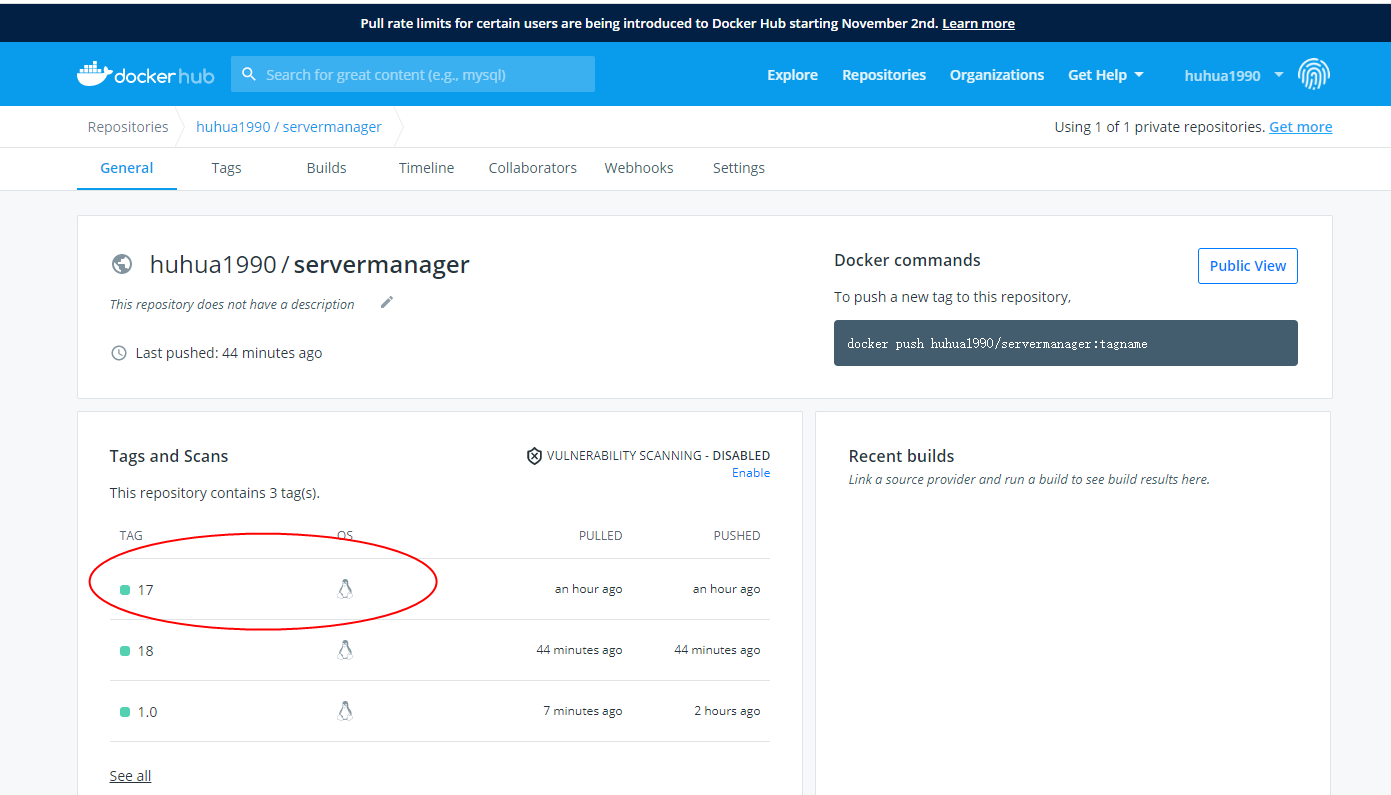Open the fingerprint avatar icon
The width and height of the screenshot is (1391, 795).
click(1314, 74)
